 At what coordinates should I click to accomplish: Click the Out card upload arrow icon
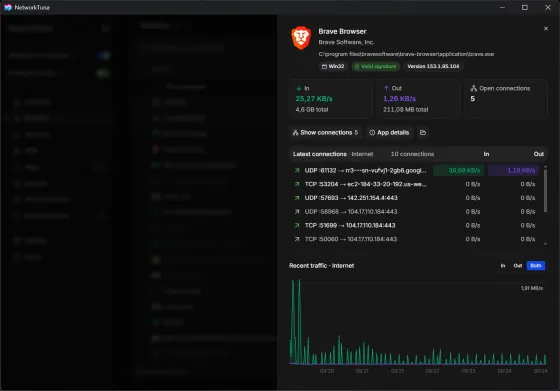(x=386, y=88)
